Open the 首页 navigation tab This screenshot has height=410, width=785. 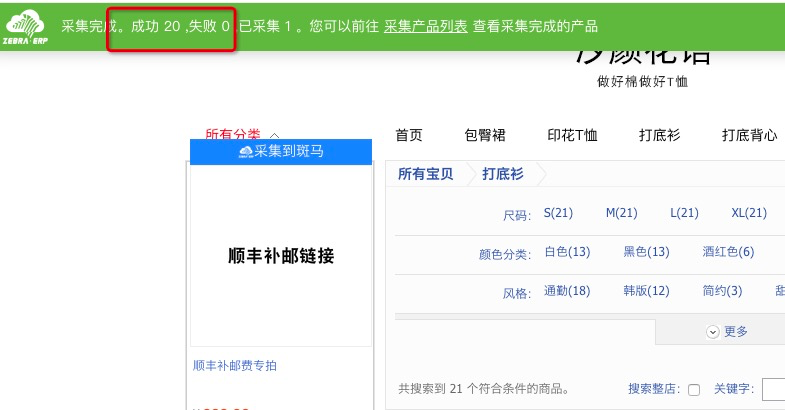pos(408,135)
